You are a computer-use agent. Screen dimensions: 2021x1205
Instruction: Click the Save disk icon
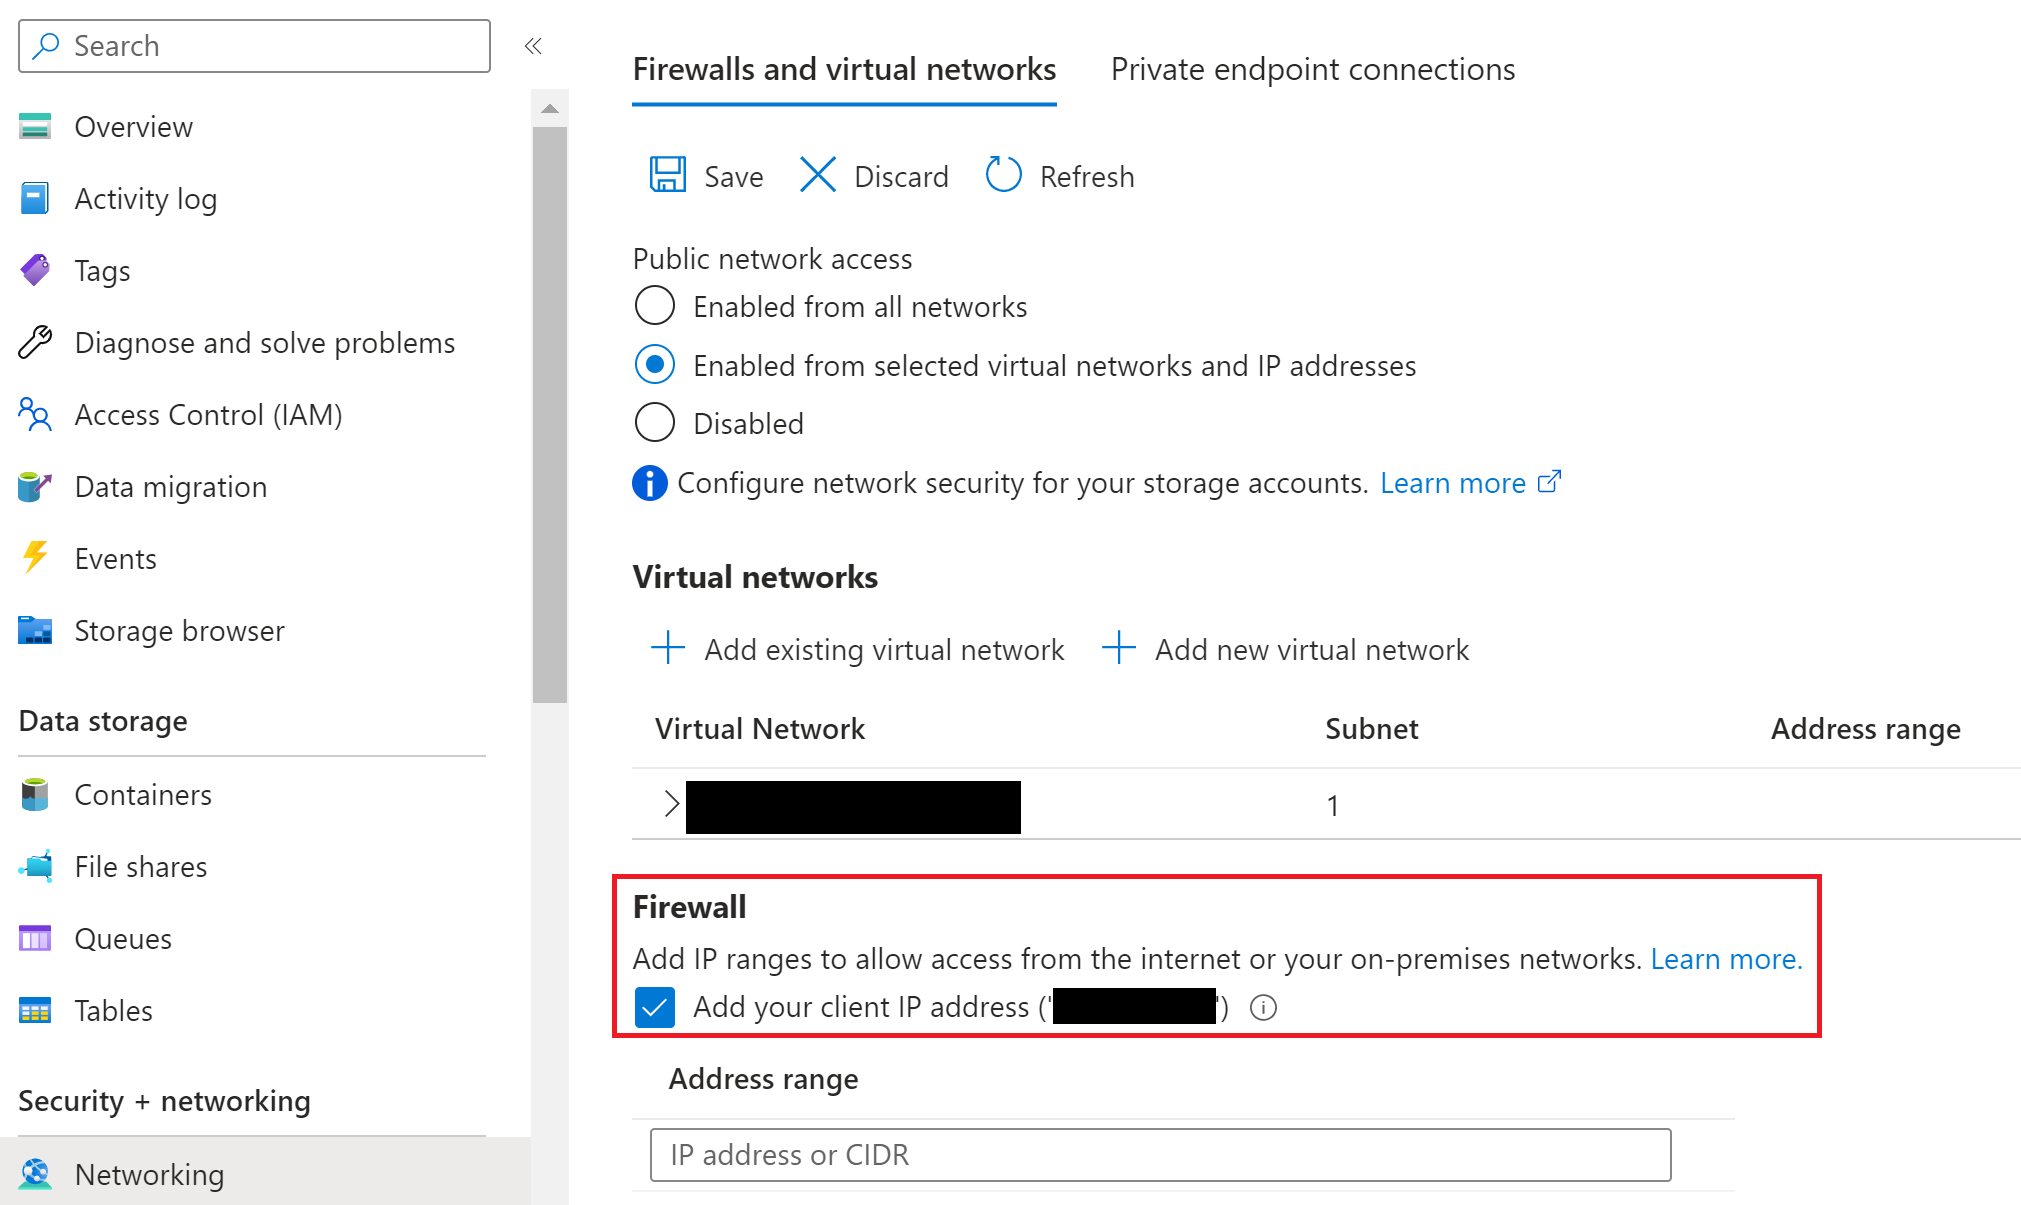click(668, 175)
